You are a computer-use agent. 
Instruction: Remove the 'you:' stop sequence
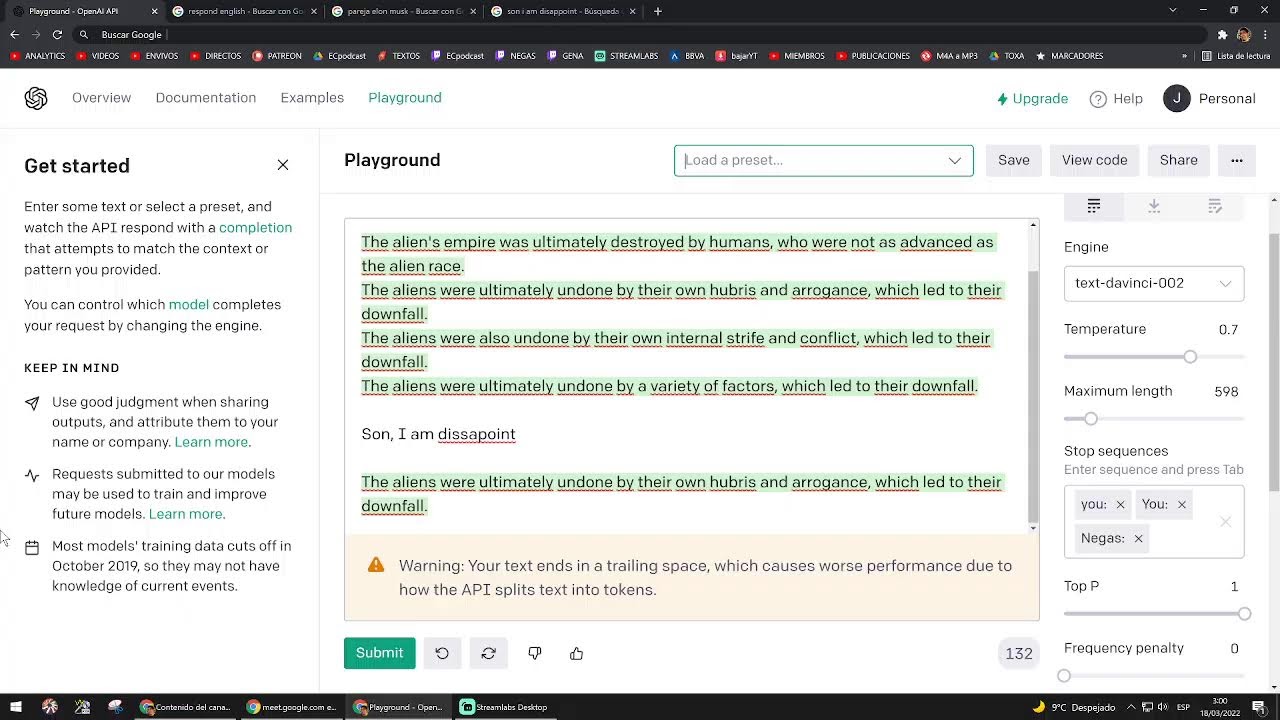(x=1120, y=504)
